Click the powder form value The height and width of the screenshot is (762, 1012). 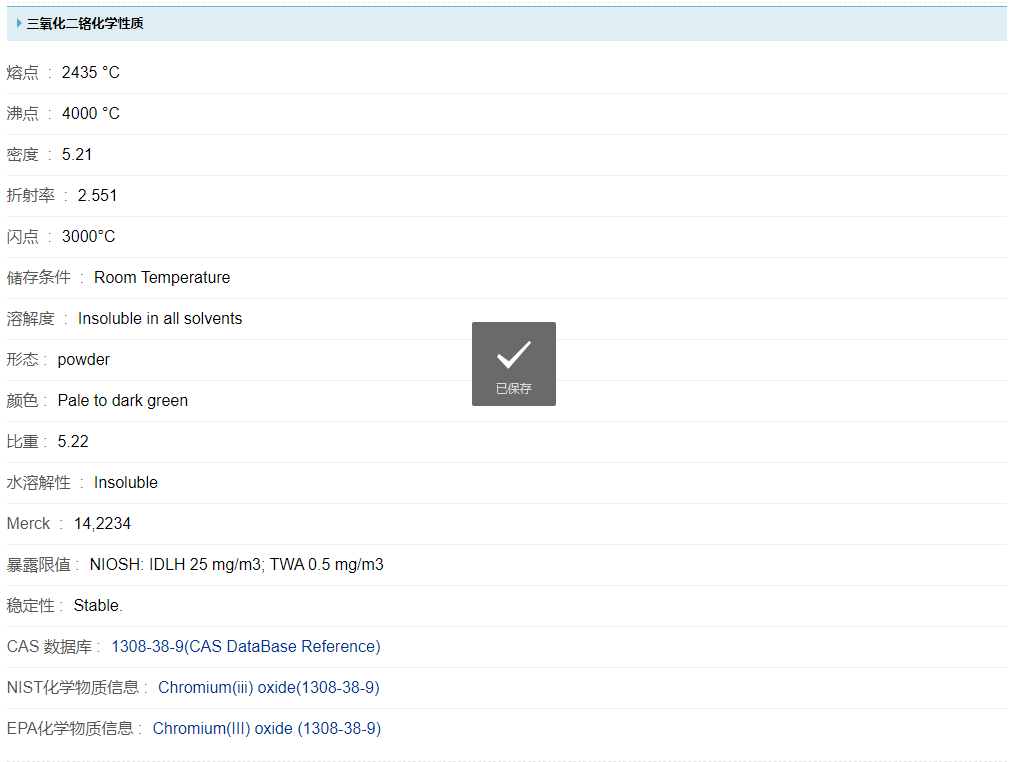pyautogui.click(x=83, y=360)
